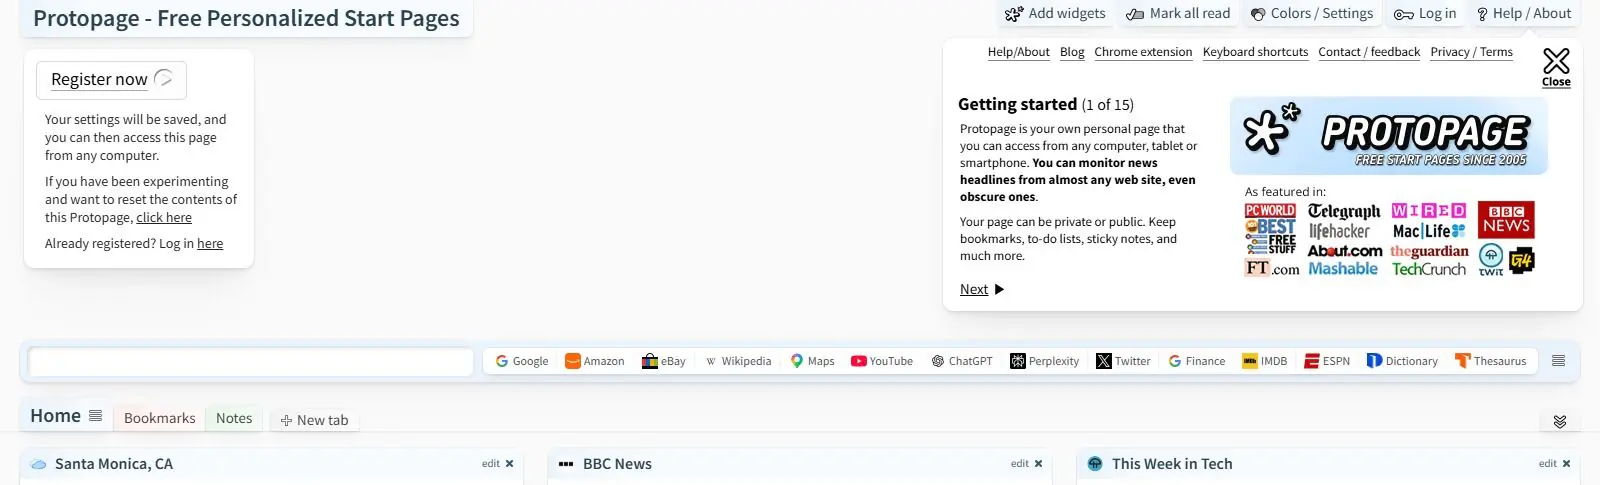1600x485 pixels.
Task: Remove the Santa Monica, CA widget
Action: 509,464
